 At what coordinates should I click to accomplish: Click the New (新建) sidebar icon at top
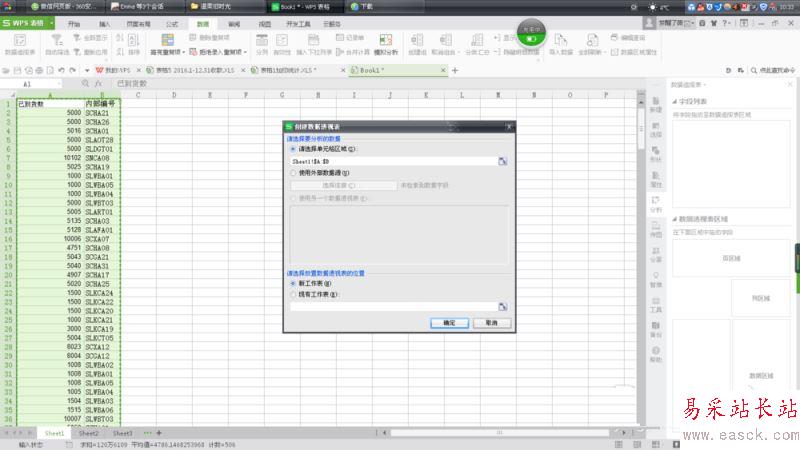656,105
